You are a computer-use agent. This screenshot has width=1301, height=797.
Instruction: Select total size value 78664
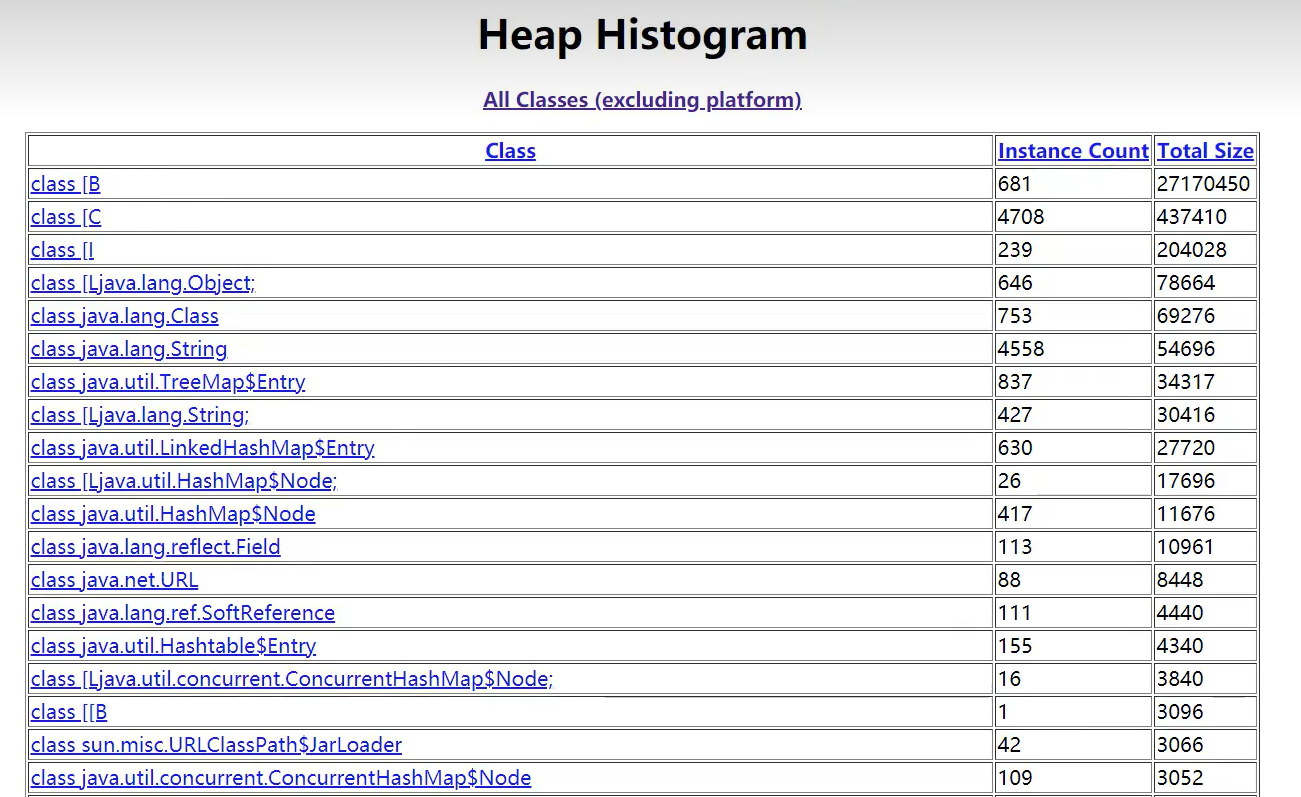pyautogui.click(x=1186, y=283)
